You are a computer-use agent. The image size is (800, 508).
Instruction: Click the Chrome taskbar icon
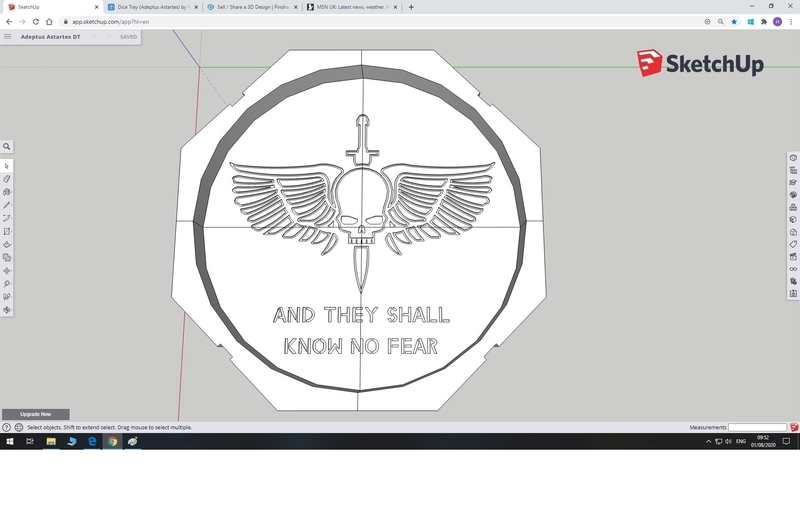[x=113, y=441]
